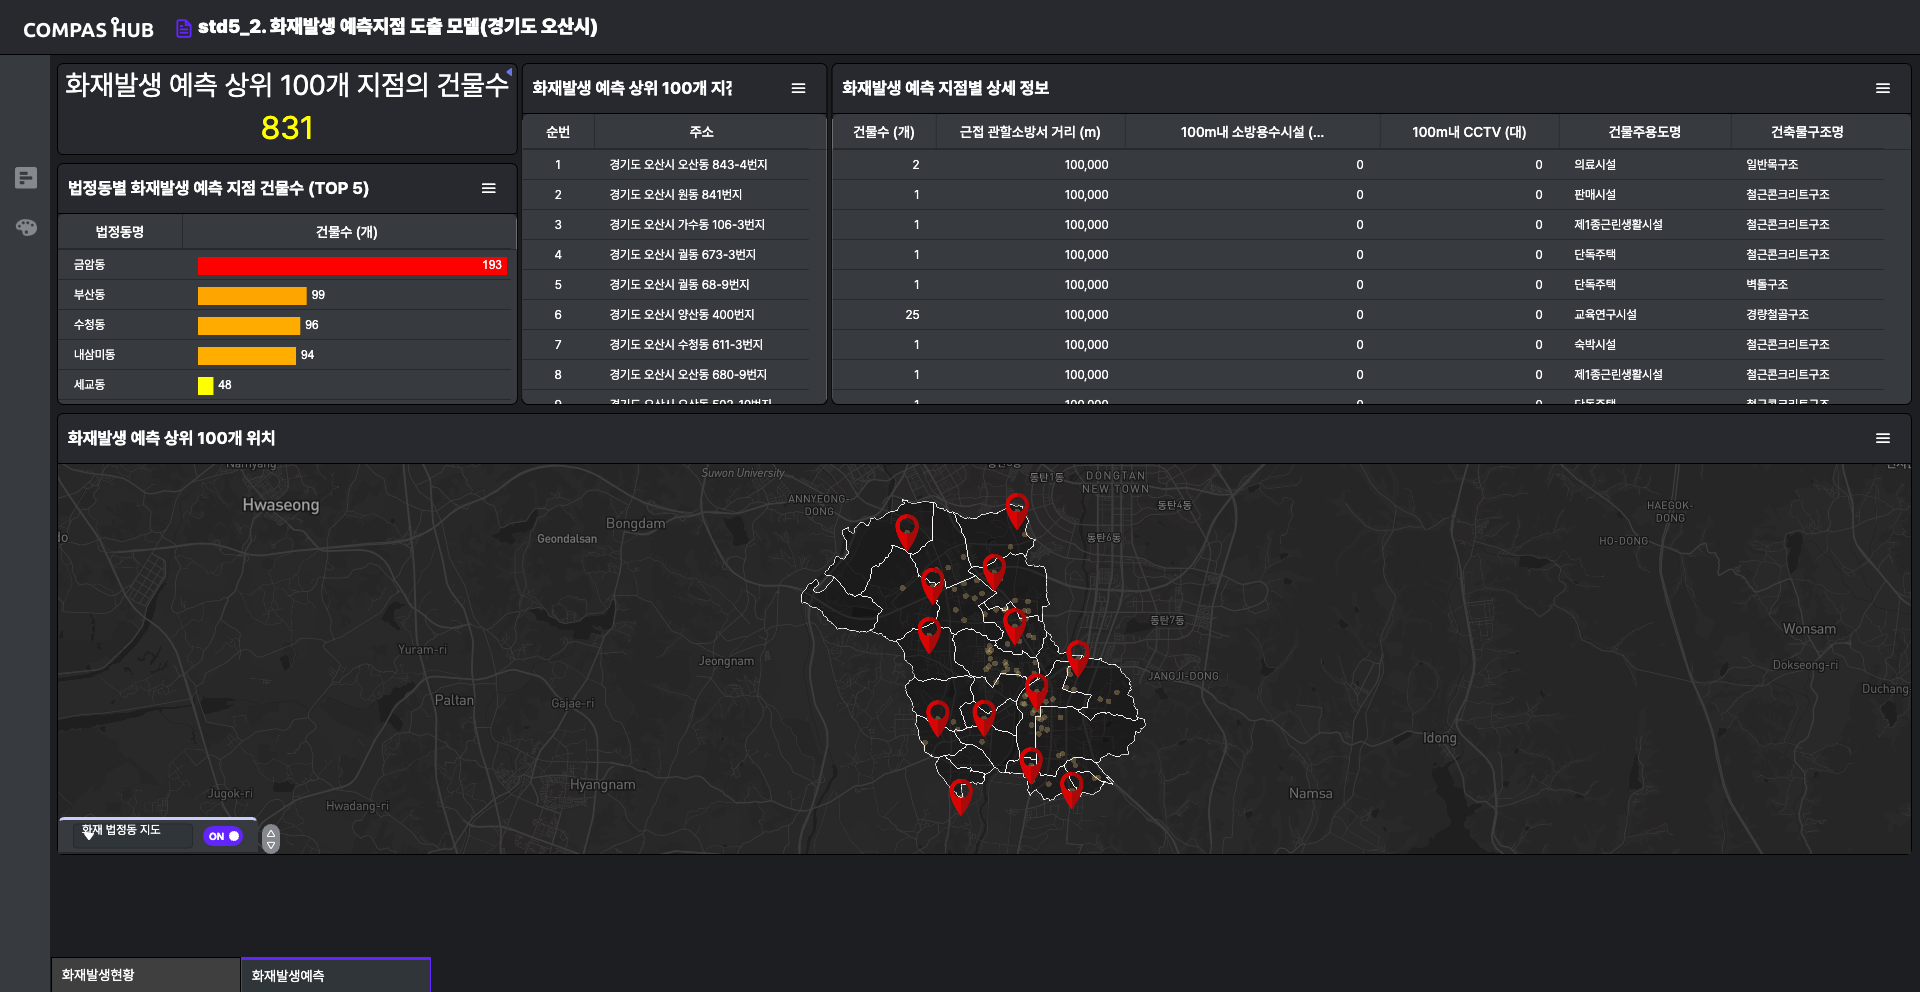Sort by 100m내 소방용수시설 column header
This screenshot has height=992, width=1920.
1252,132
